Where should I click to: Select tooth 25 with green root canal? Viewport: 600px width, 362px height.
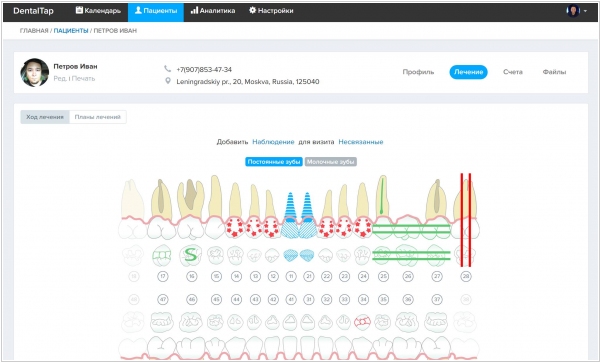click(382, 207)
